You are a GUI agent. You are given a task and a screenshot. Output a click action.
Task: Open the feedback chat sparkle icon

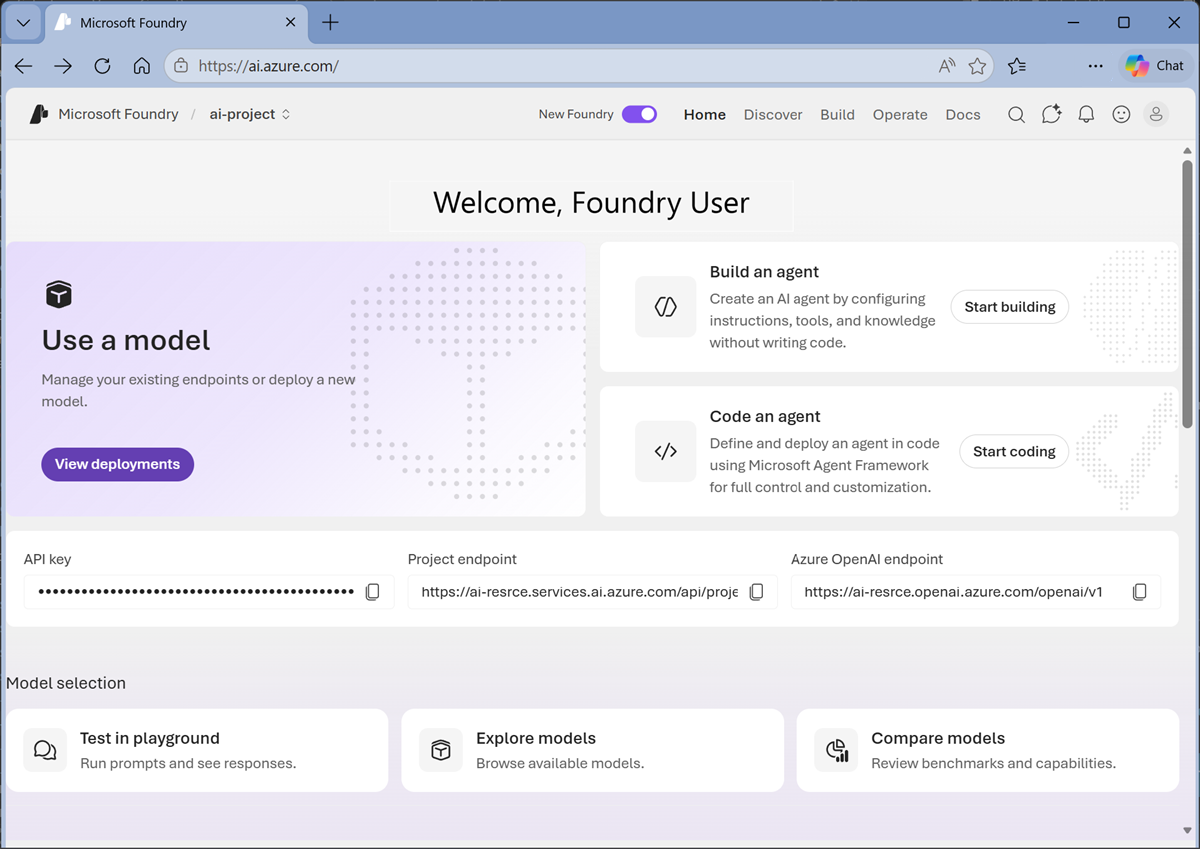pyautogui.click(x=1051, y=115)
